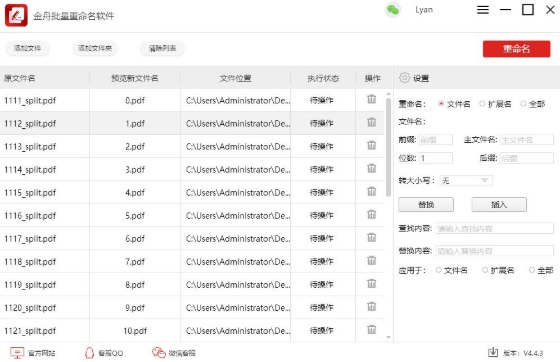
Task: Click in the 替换内容 replacement content field
Action: [x=495, y=251]
